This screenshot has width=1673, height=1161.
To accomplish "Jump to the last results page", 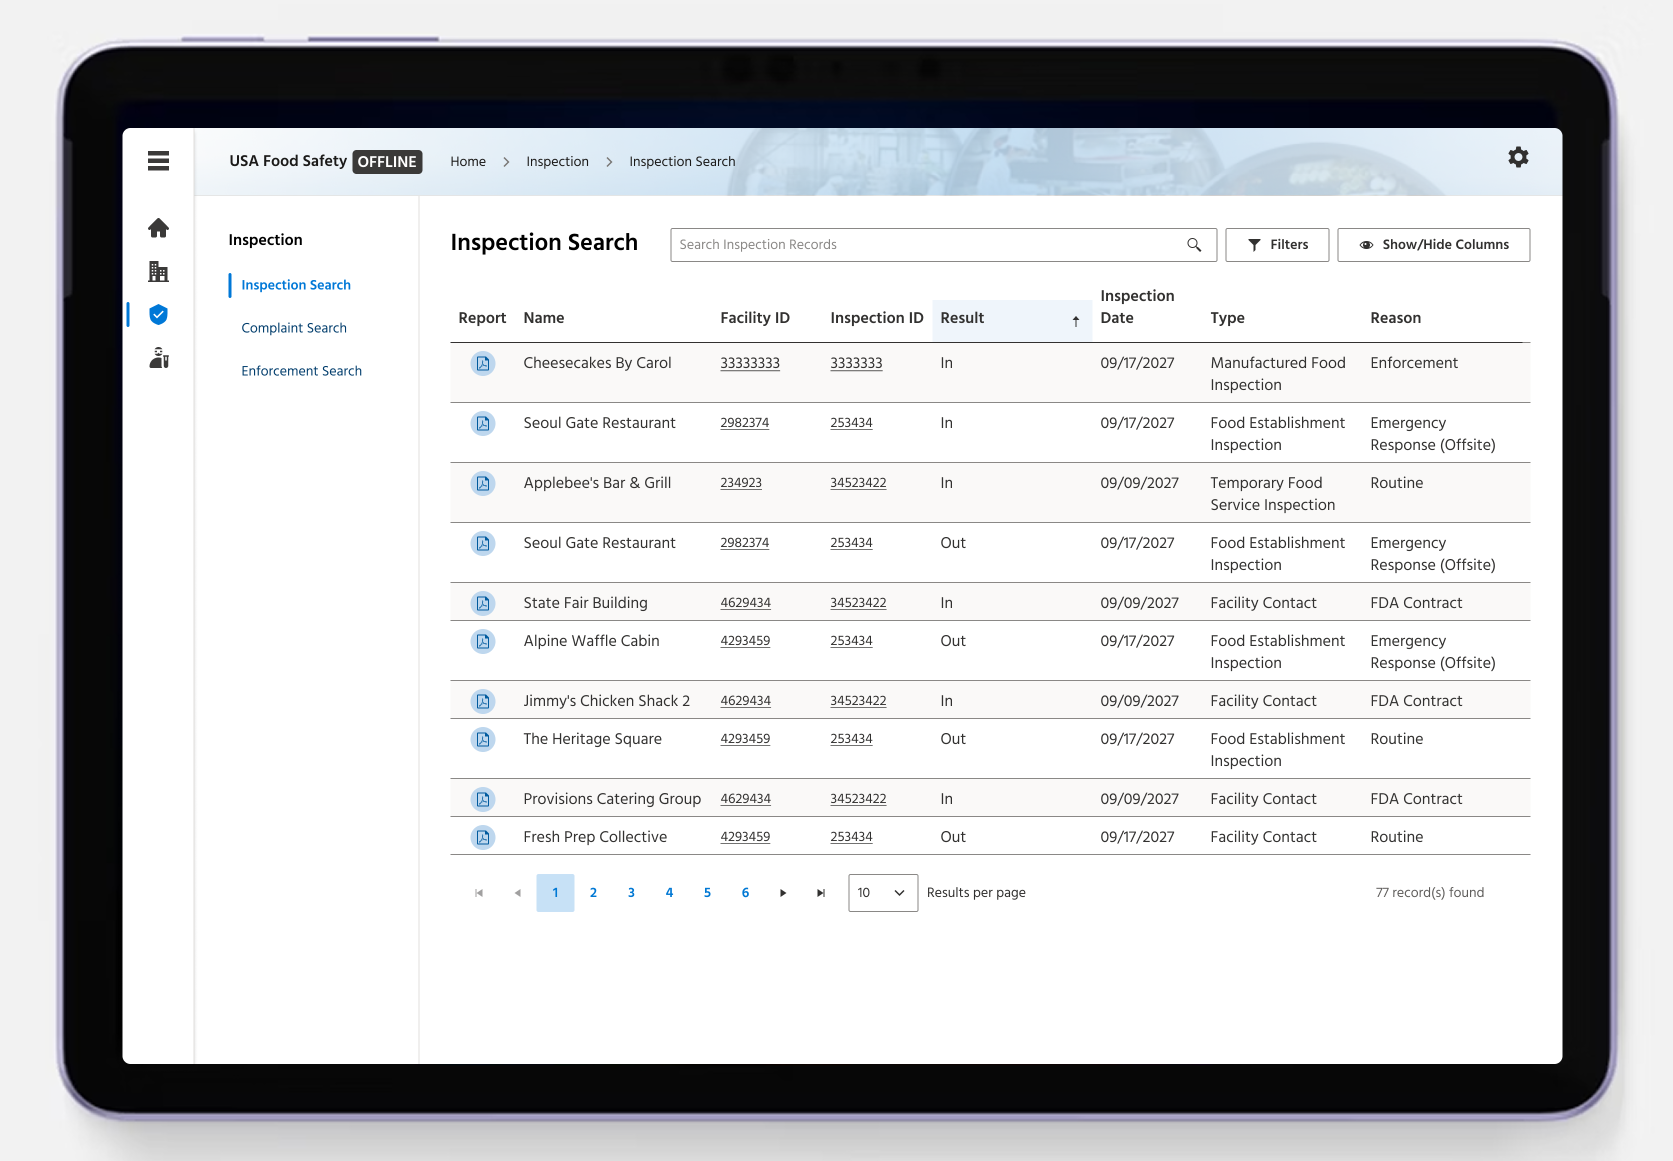I will click(821, 893).
